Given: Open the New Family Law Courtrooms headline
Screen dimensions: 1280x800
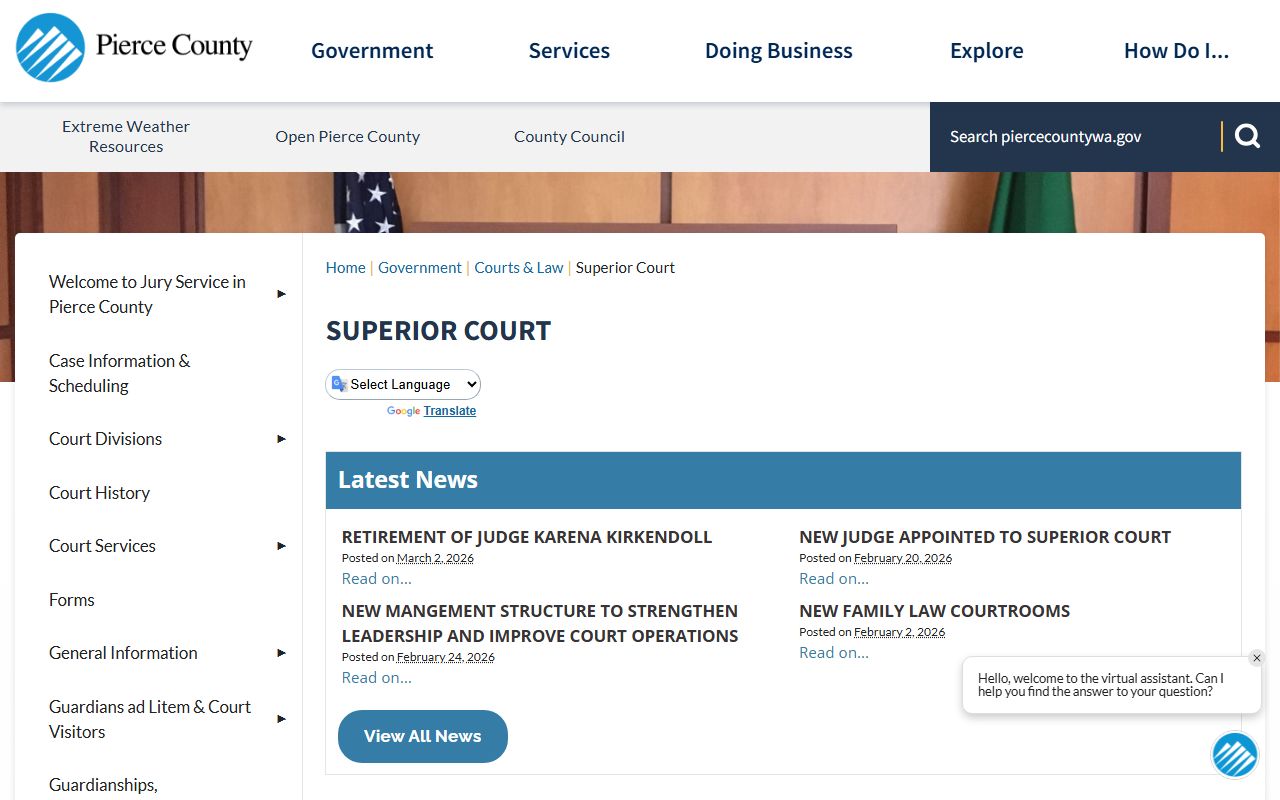Looking at the screenshot, I should pyautogui.click(x=934, y=611).
